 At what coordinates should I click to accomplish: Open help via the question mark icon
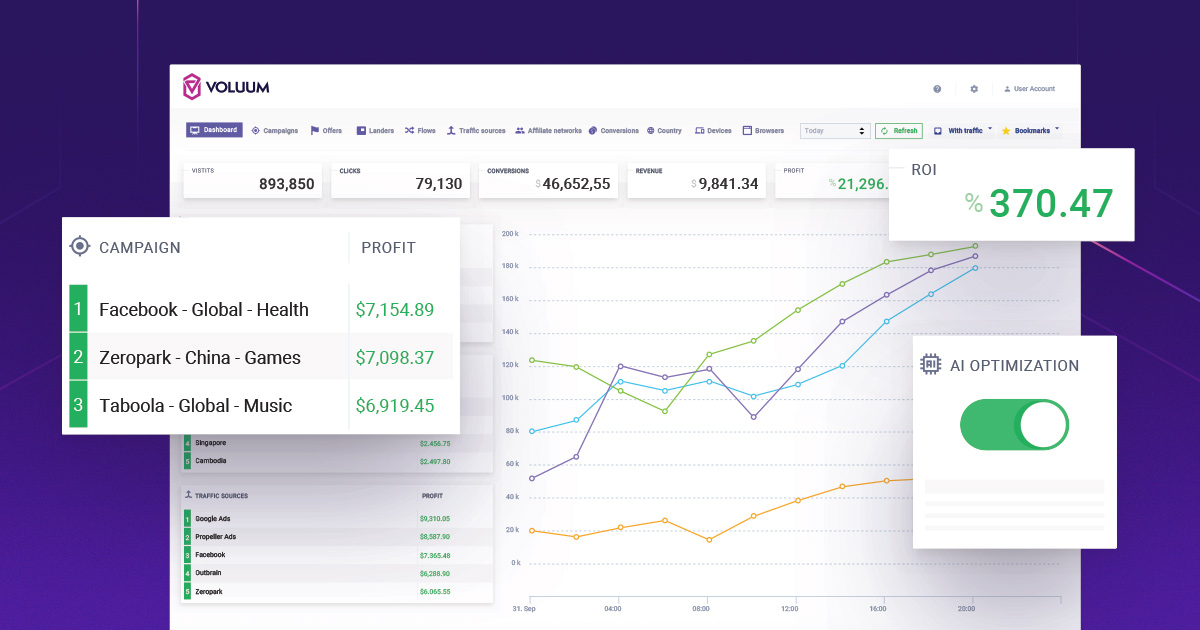click(x=937, y=89)
